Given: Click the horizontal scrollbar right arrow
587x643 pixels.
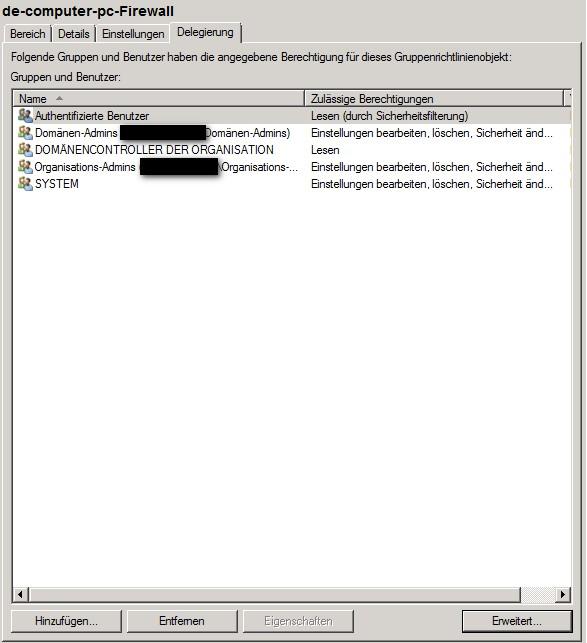Looking at the screenshot, I should pos(563,594).
